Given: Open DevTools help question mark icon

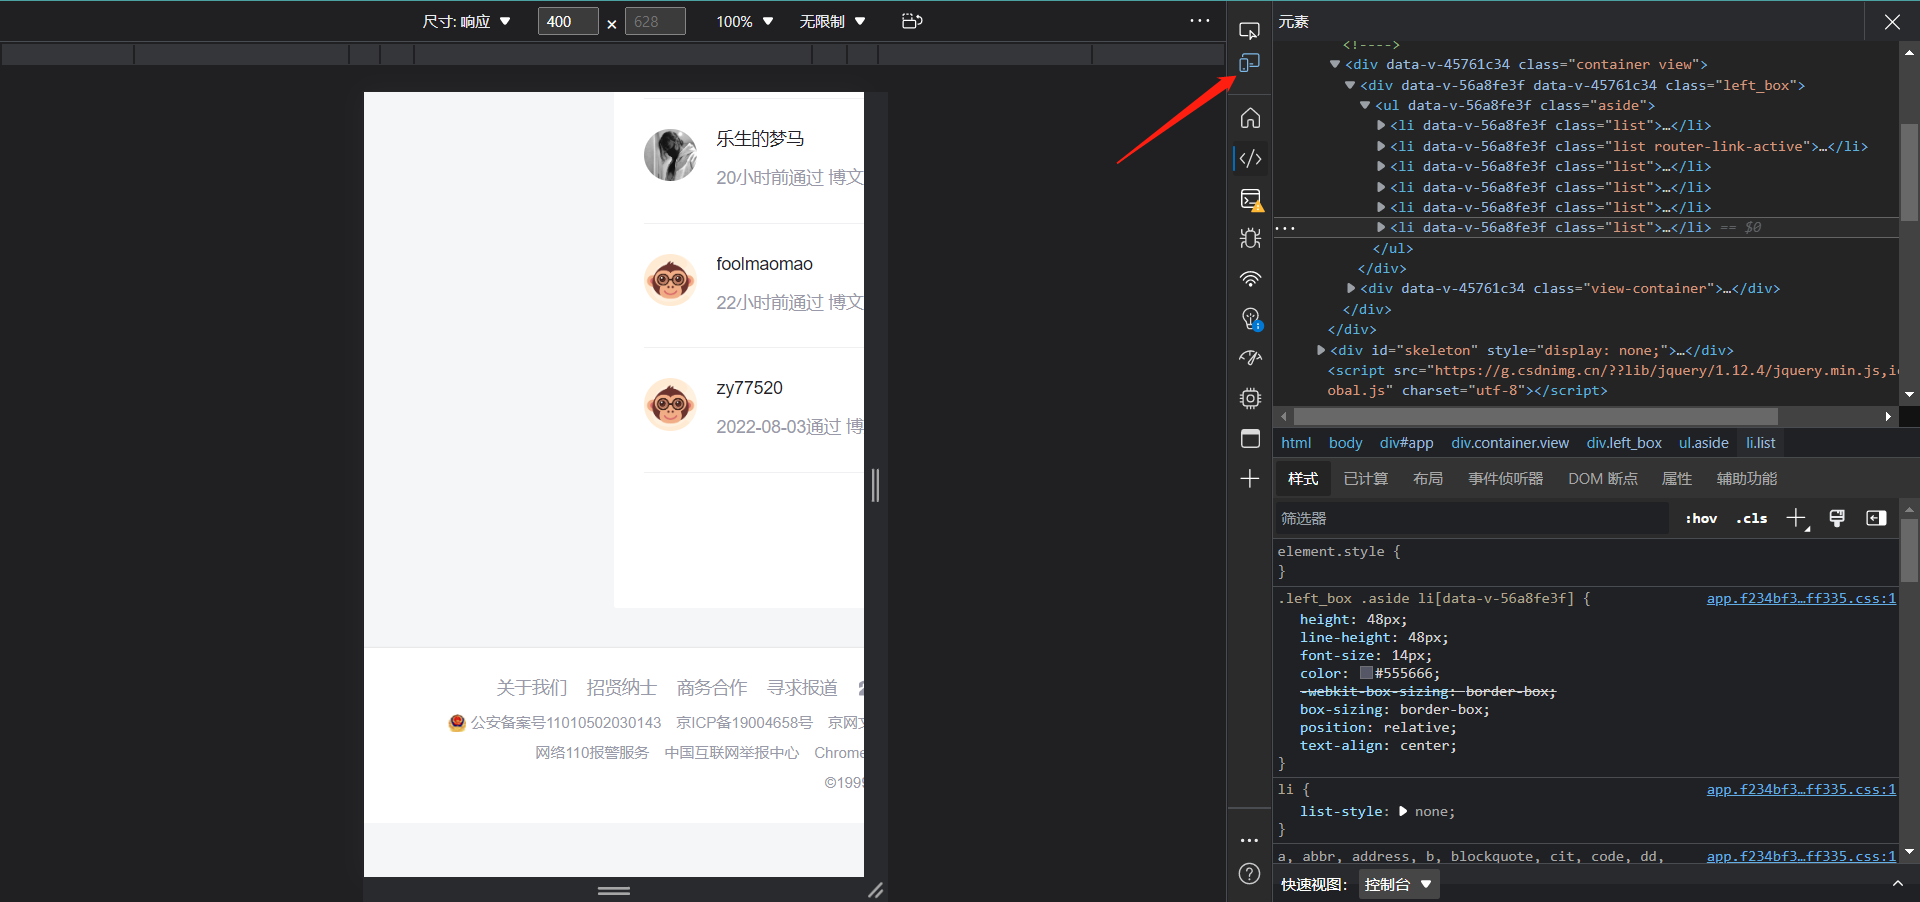Looking at the screenshot, I should pos(1249,873).
